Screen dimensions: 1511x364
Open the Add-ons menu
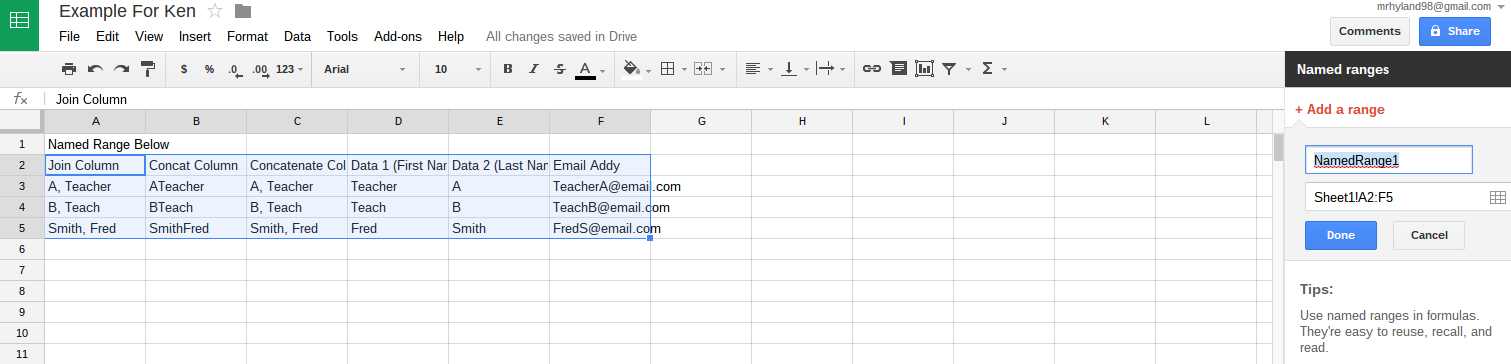(398, 36)
